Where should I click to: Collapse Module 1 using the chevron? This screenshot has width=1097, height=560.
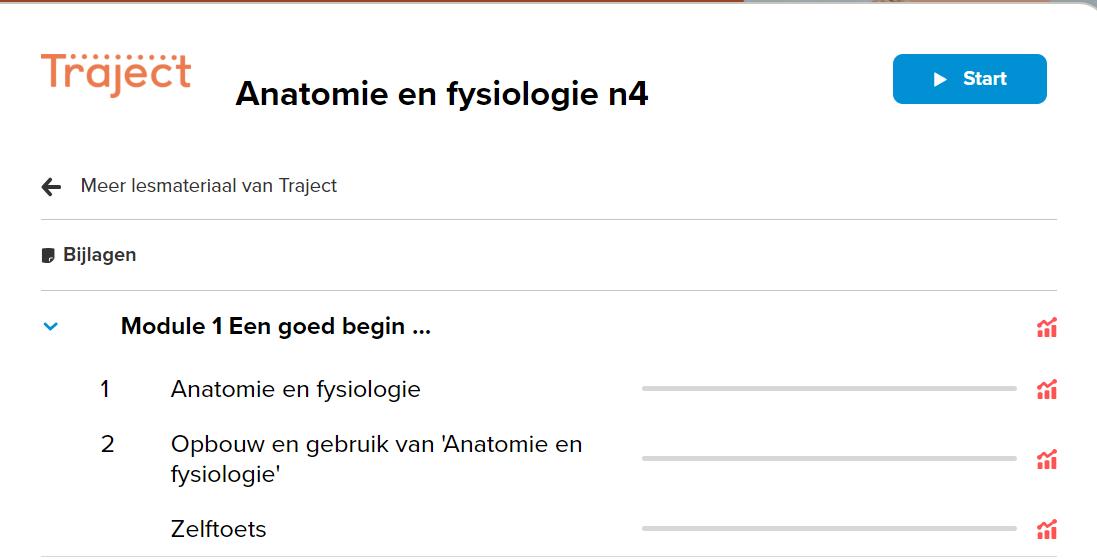tap(51, 327)
